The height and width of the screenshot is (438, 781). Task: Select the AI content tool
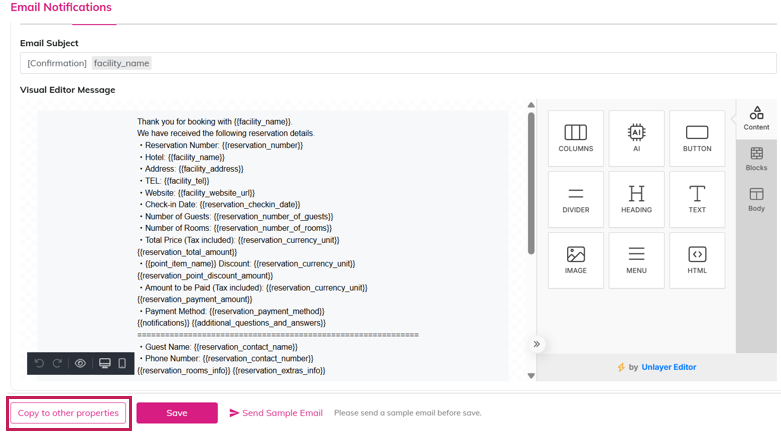pyautogui.click(x=636, y=138)
